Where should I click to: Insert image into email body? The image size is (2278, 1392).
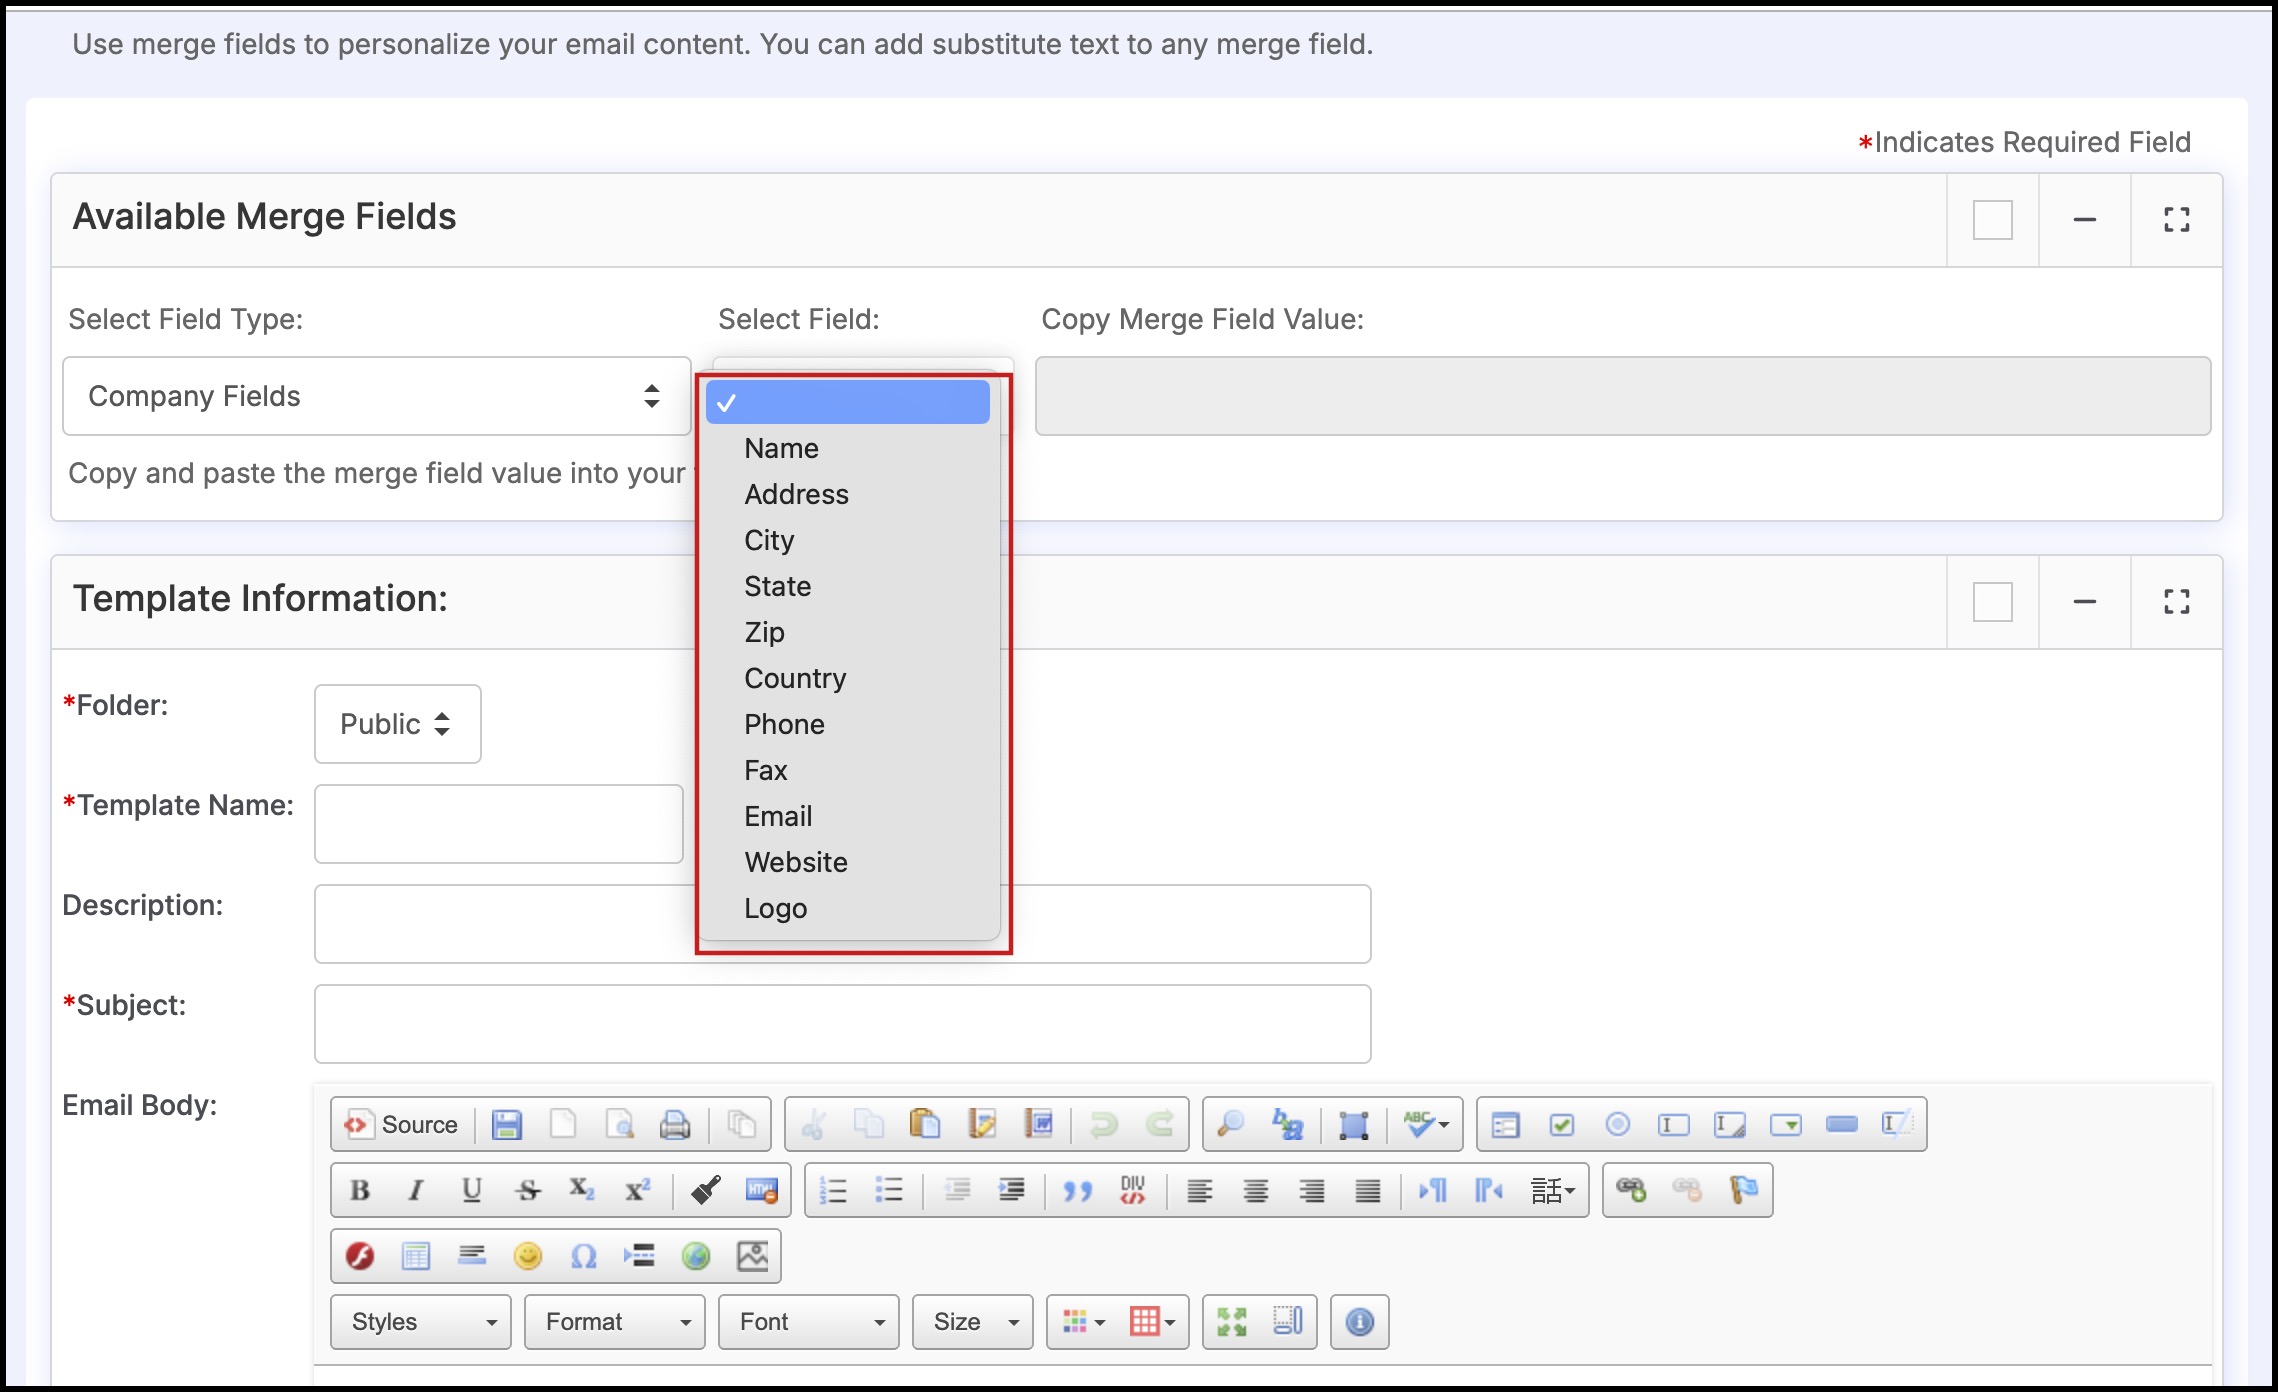[x=752, y=1256]
